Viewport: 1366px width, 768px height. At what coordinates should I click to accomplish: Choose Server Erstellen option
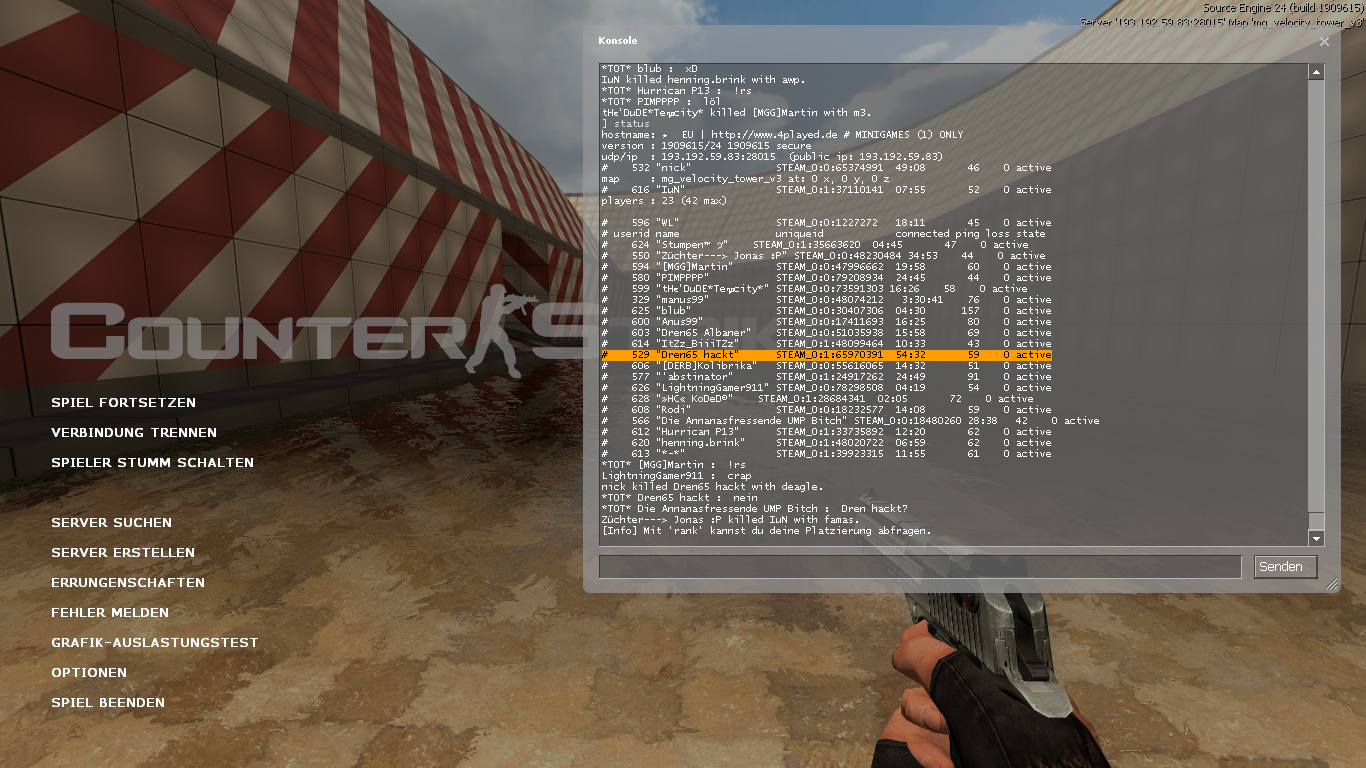point(123,553)
